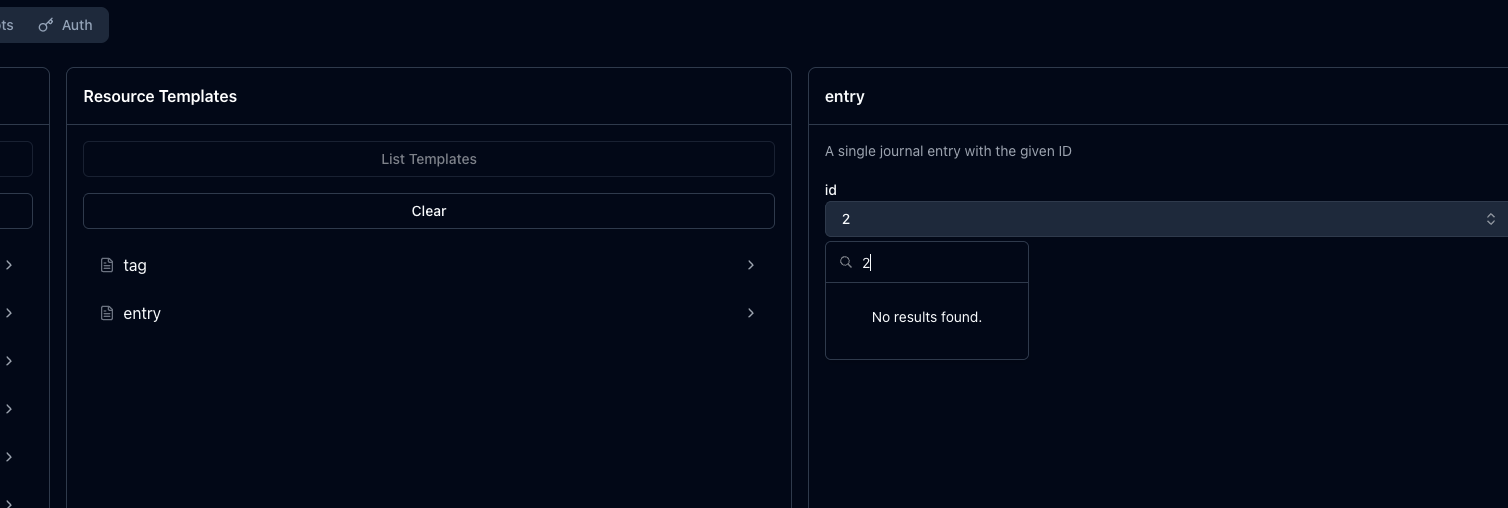Expand the entry template chevron
The width and height of the screenshot is (1508, 508).
coord(750,313)
